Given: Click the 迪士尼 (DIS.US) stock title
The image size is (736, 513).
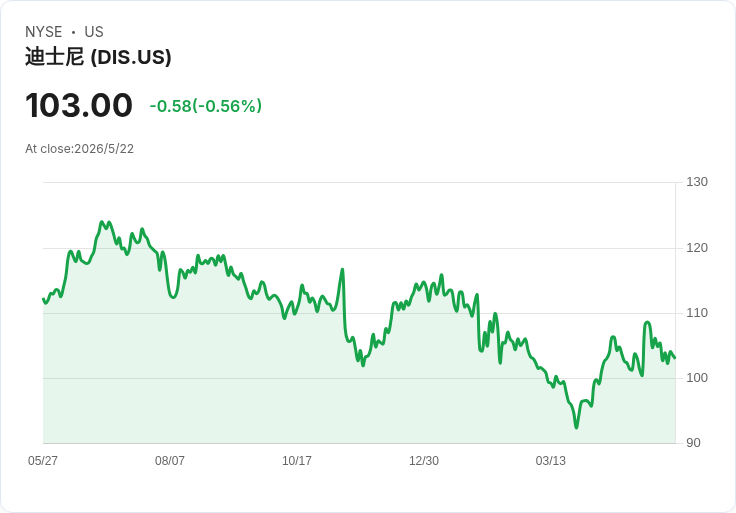Looking at the screenshot, I should pos(98,57).
